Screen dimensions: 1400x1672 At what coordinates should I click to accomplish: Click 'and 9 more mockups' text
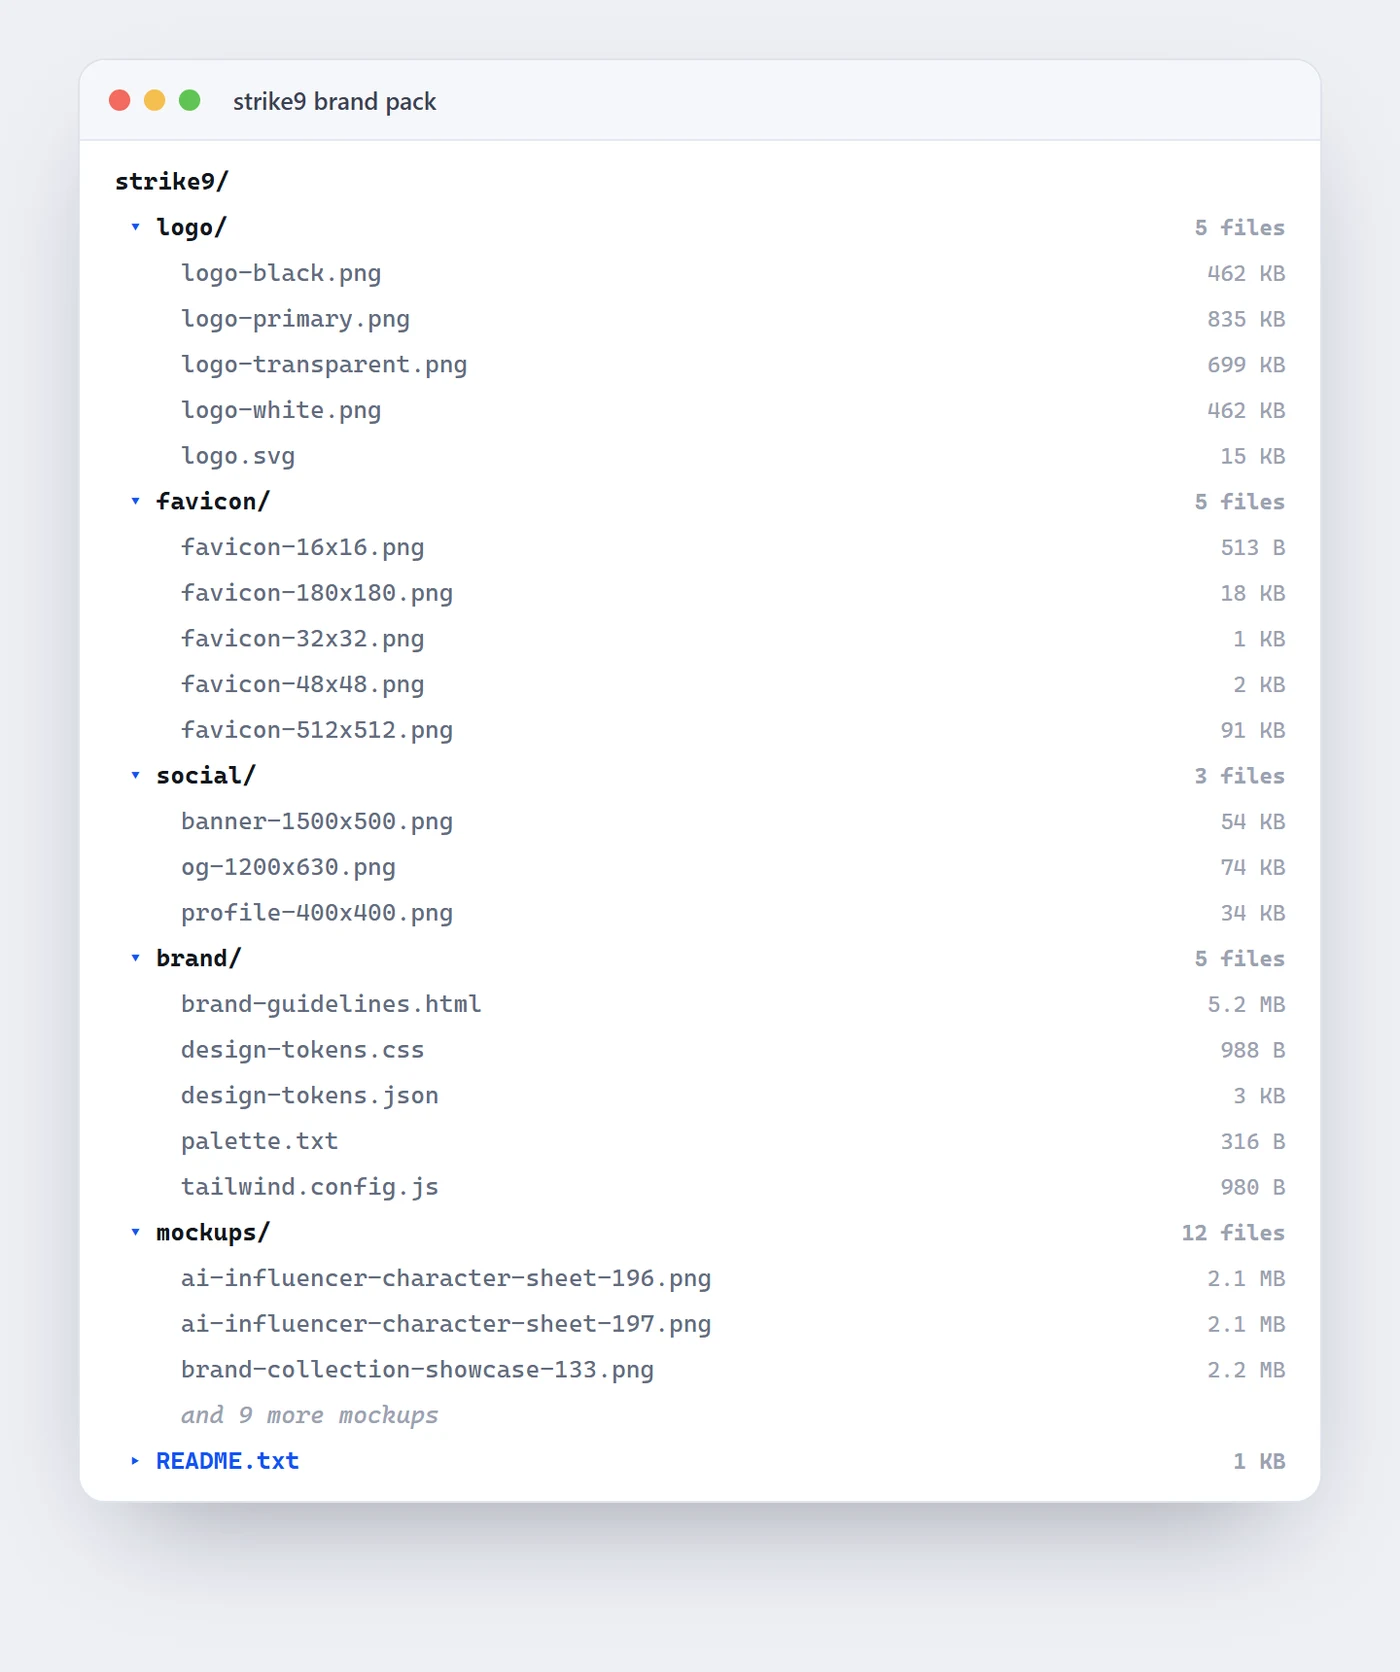point(309,1415)
